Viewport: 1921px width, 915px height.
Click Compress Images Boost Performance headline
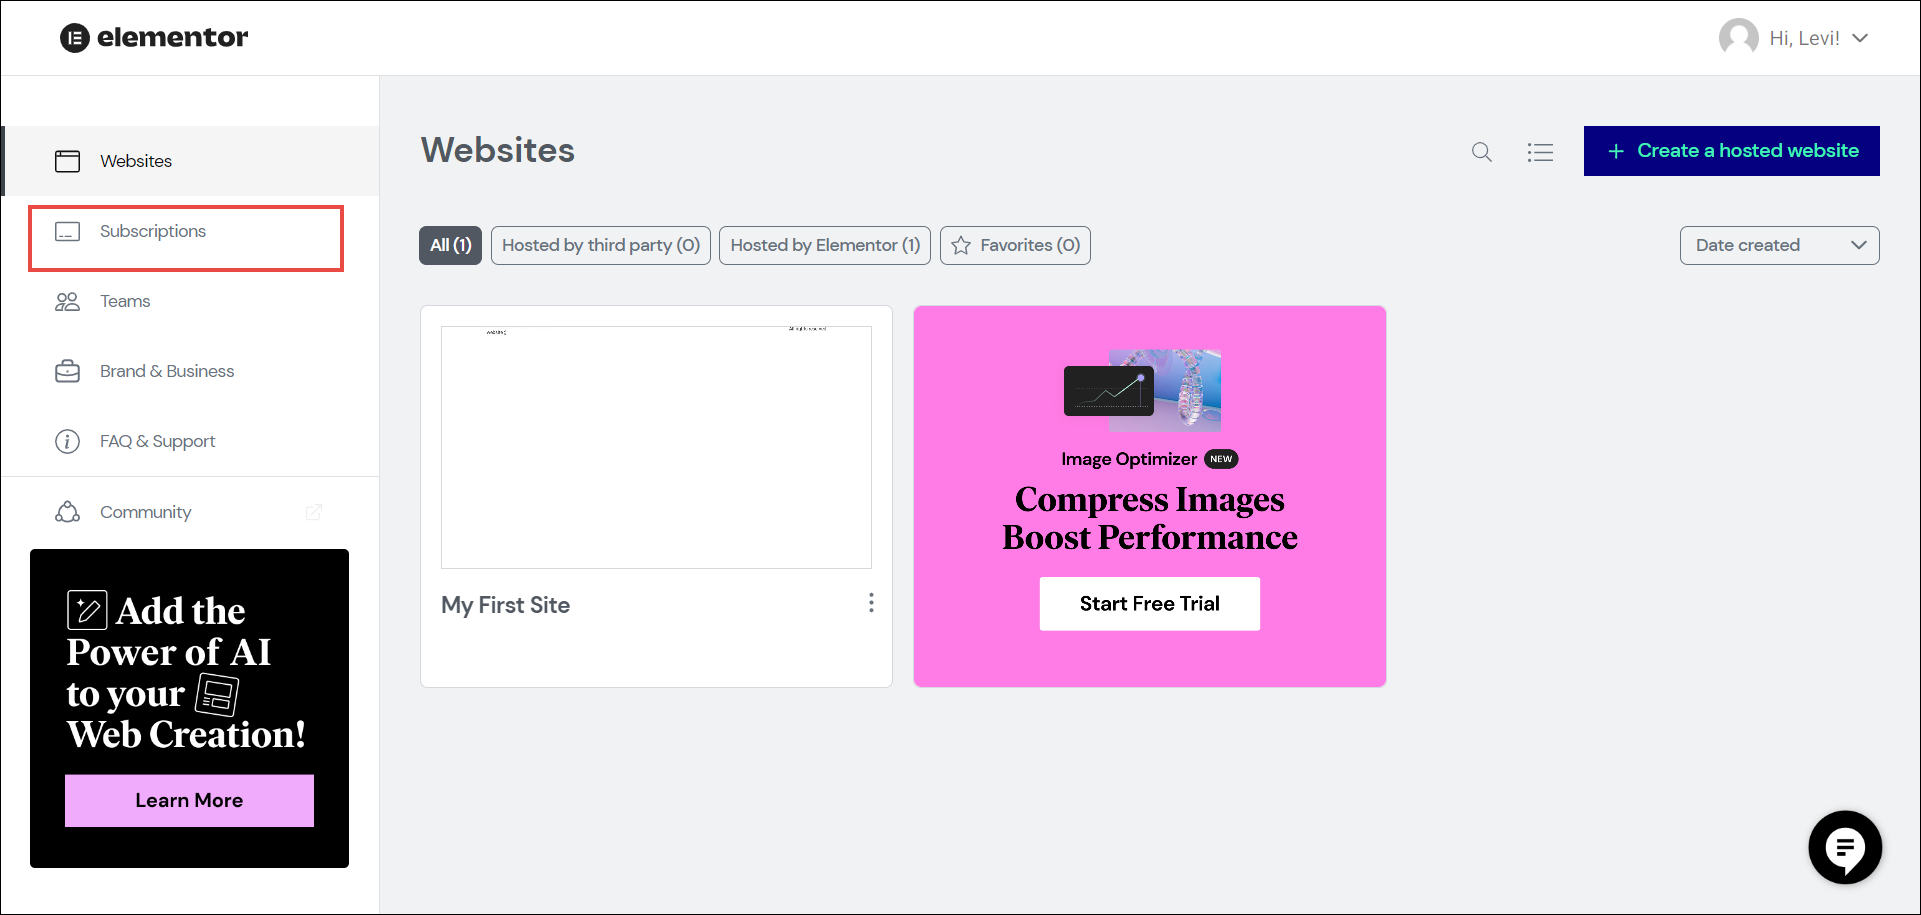1150,518
